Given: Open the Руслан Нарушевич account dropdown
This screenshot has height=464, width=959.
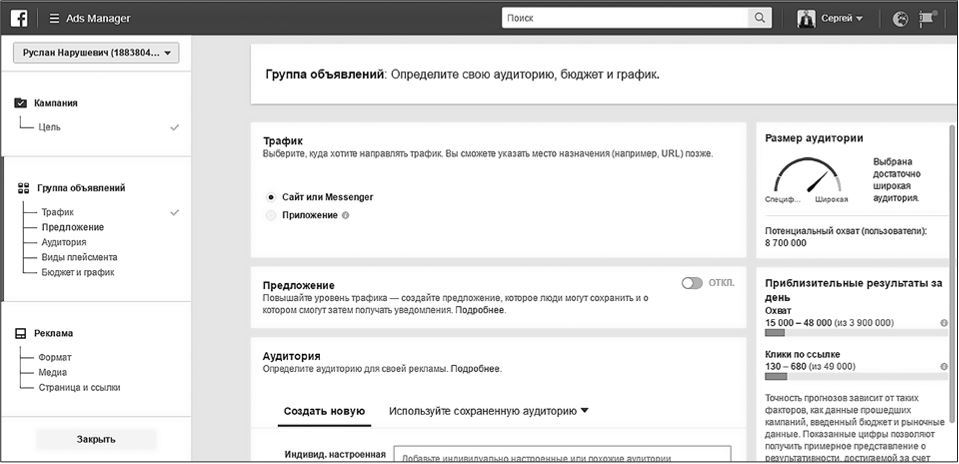Looking at the screenshot, I should (96, 53).
